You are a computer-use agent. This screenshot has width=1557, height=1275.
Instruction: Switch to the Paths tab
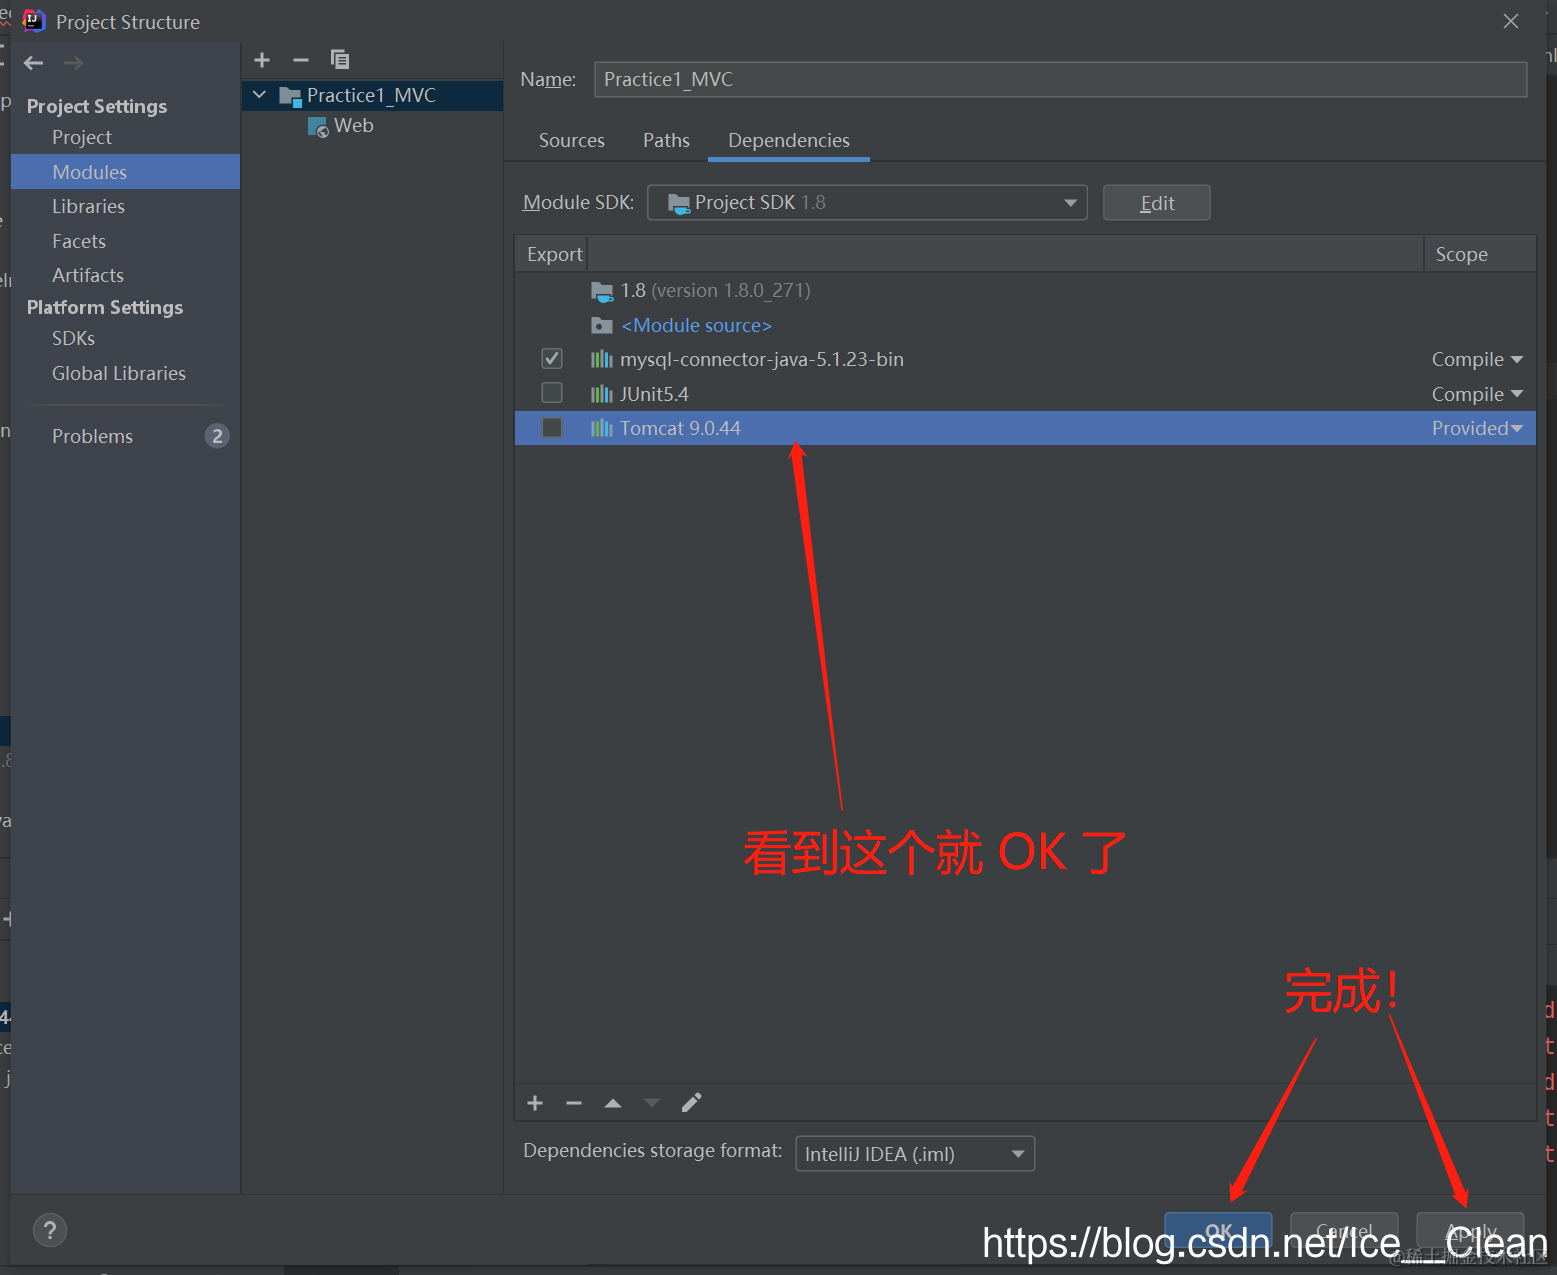(666, 141)
